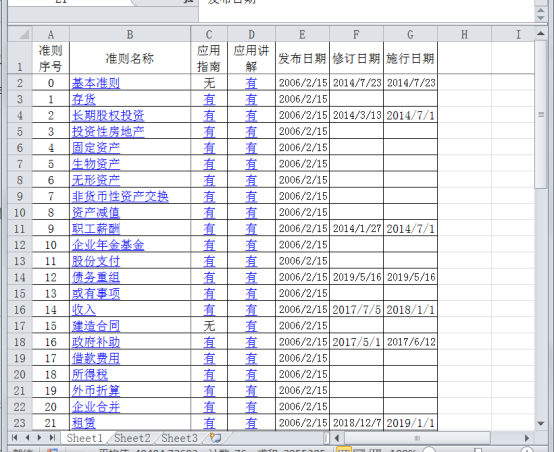Select row 1 header

point(20,58)
